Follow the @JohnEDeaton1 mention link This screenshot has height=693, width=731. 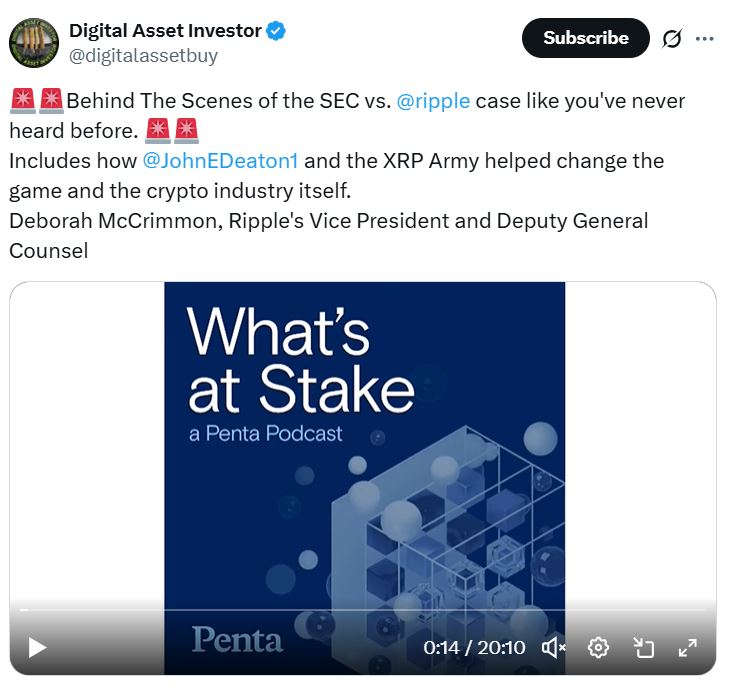[x=221, y=161]
